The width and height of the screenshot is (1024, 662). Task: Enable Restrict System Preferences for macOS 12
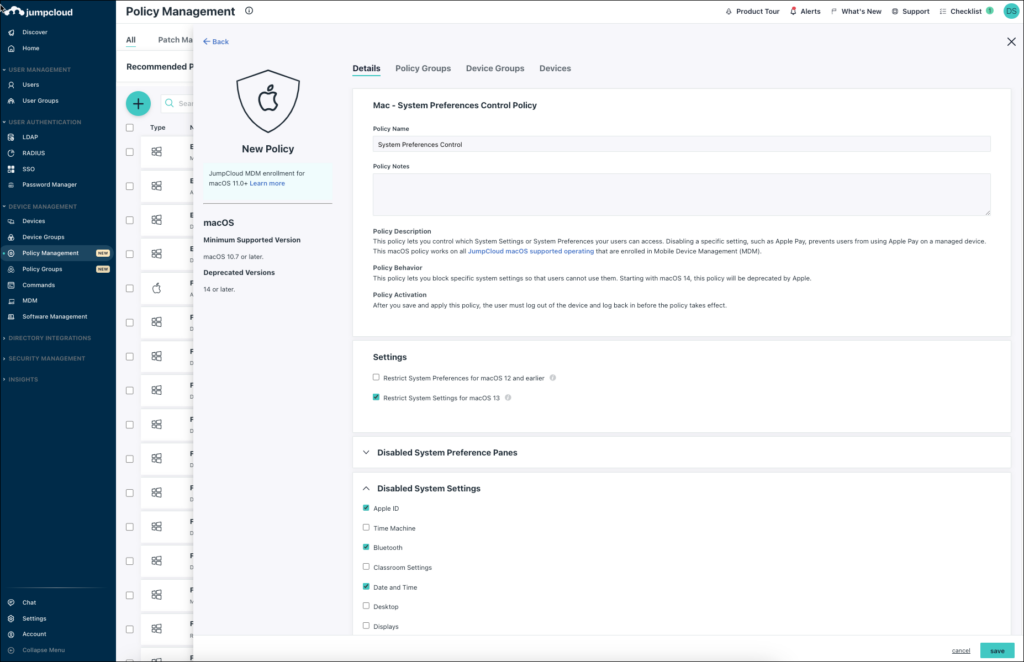(376, 378)
